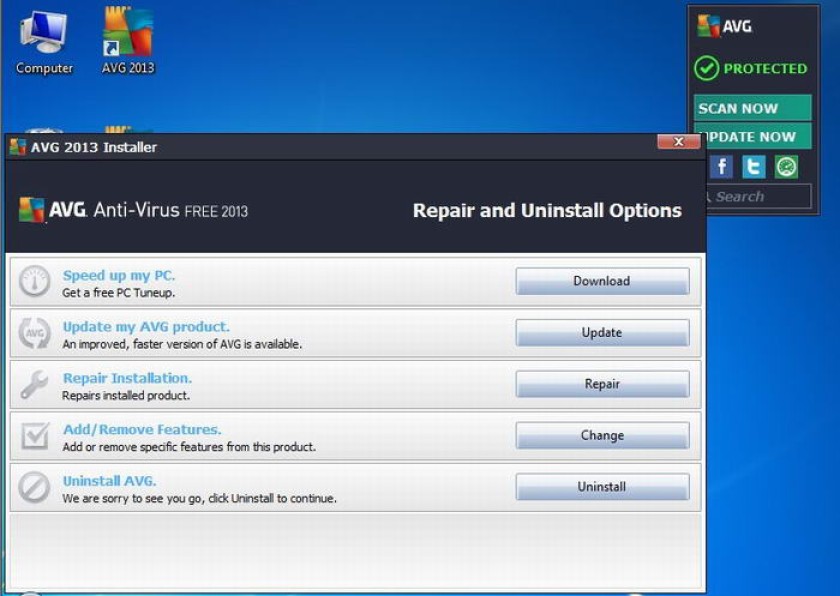Click the 'Update my AVG product.' heading

[x=146, y=327]
